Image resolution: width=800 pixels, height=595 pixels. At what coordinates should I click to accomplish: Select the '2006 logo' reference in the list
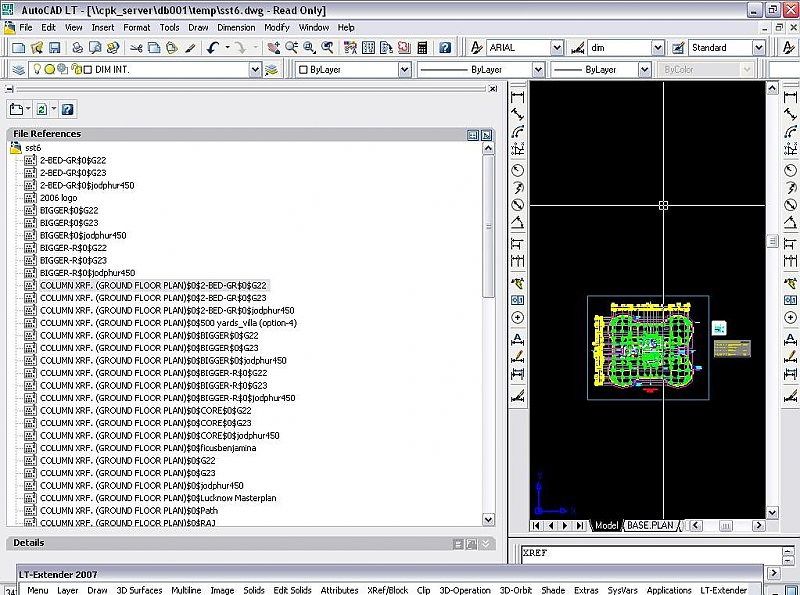[x=58, y=198]
